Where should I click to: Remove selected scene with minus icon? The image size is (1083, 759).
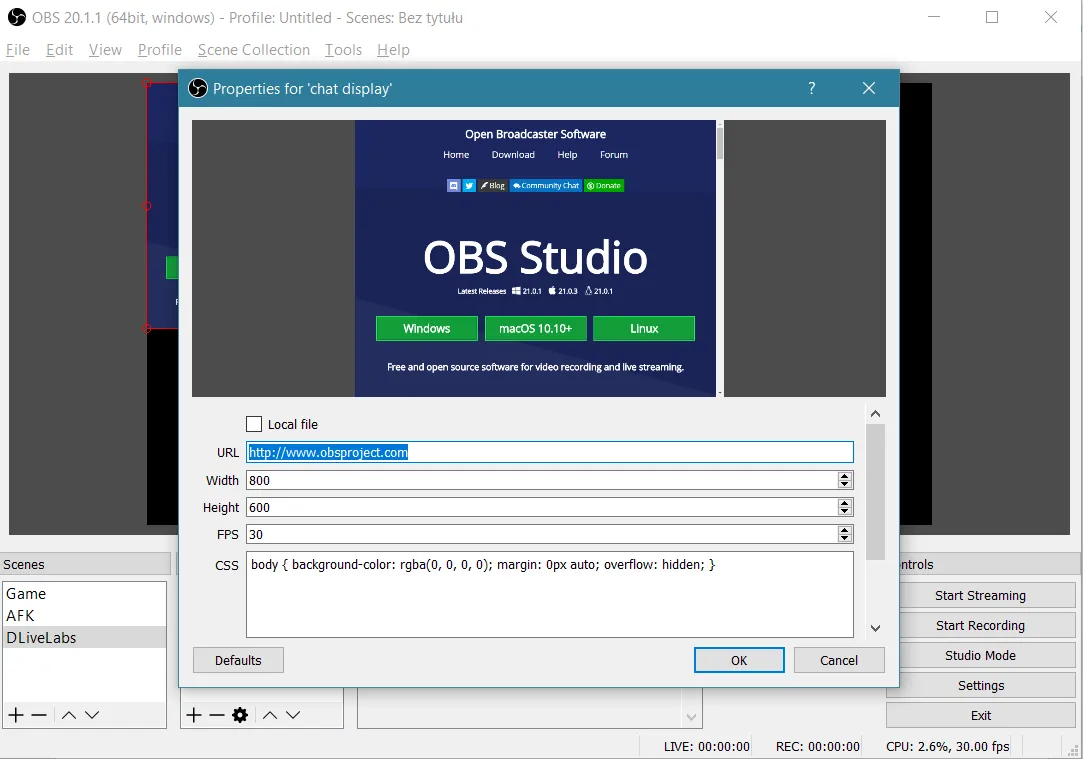[x=39, y=715]
